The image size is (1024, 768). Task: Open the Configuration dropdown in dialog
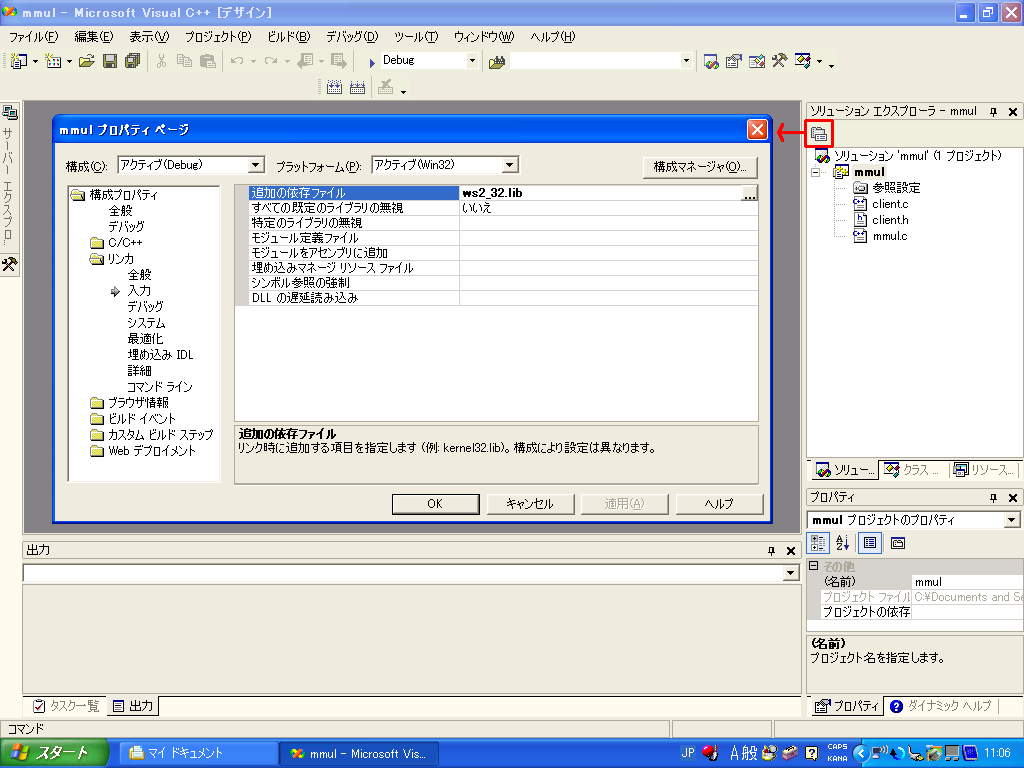[x=257, y=165]
